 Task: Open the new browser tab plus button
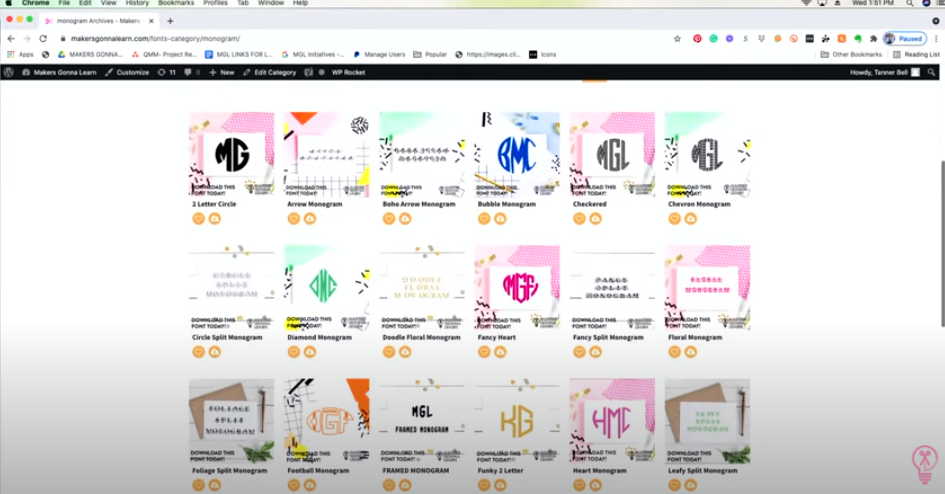(170, 21)
